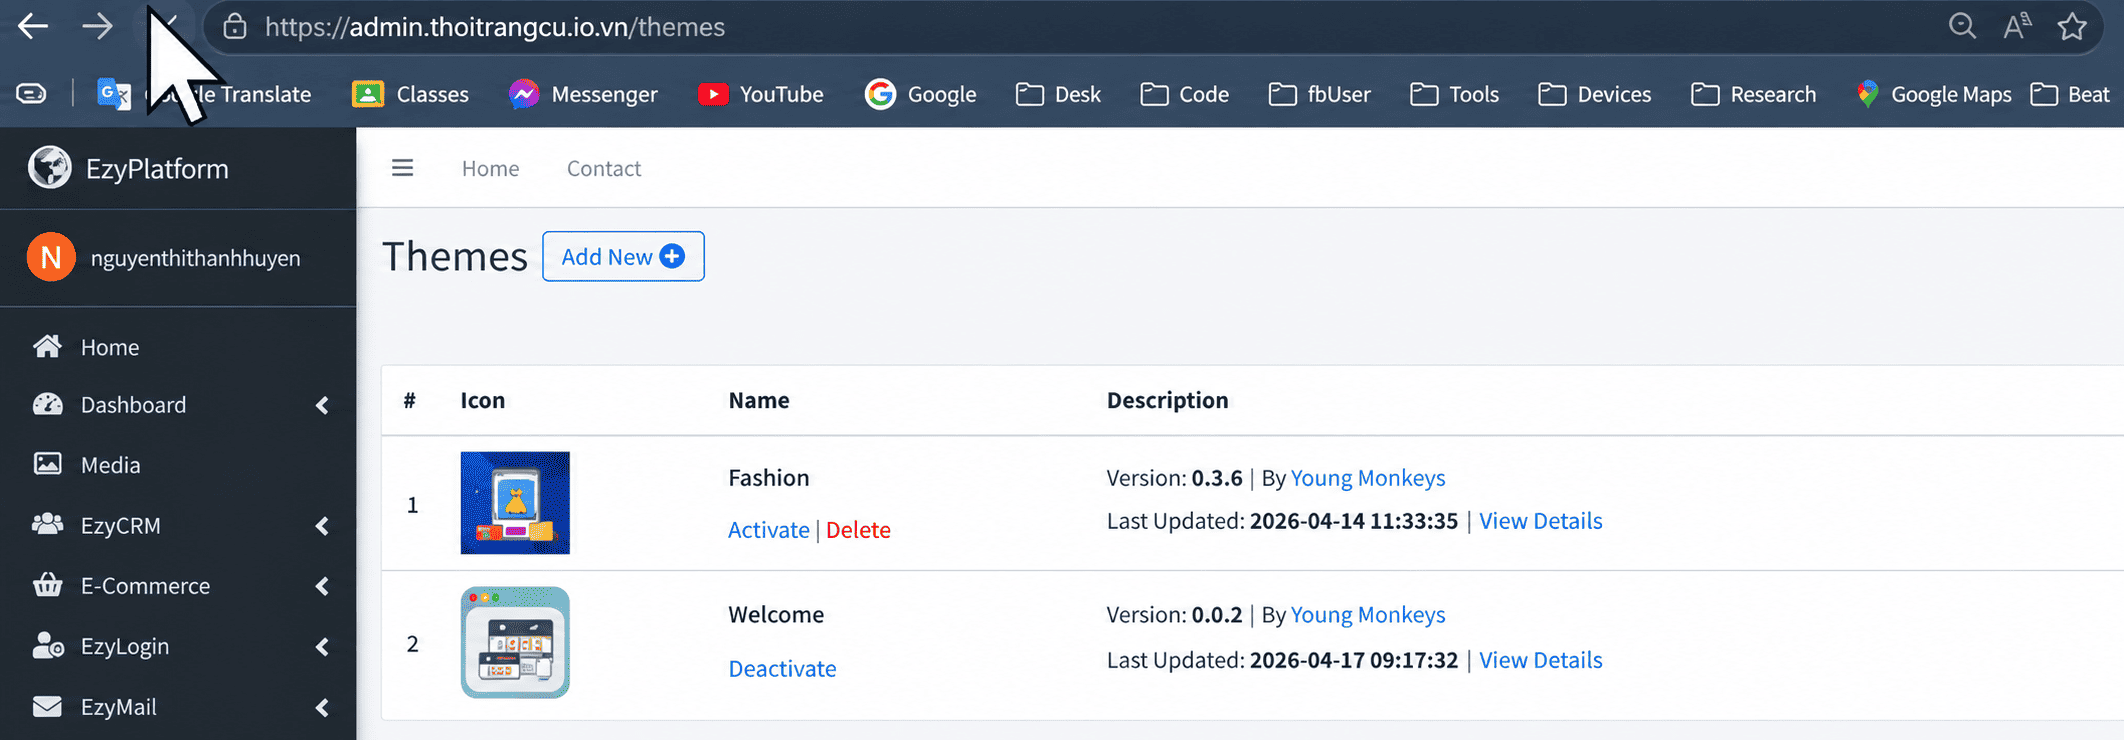Expand the EzyLogin sidebar menu
The image size is (2124, 740).
click(x=178, y=646)
